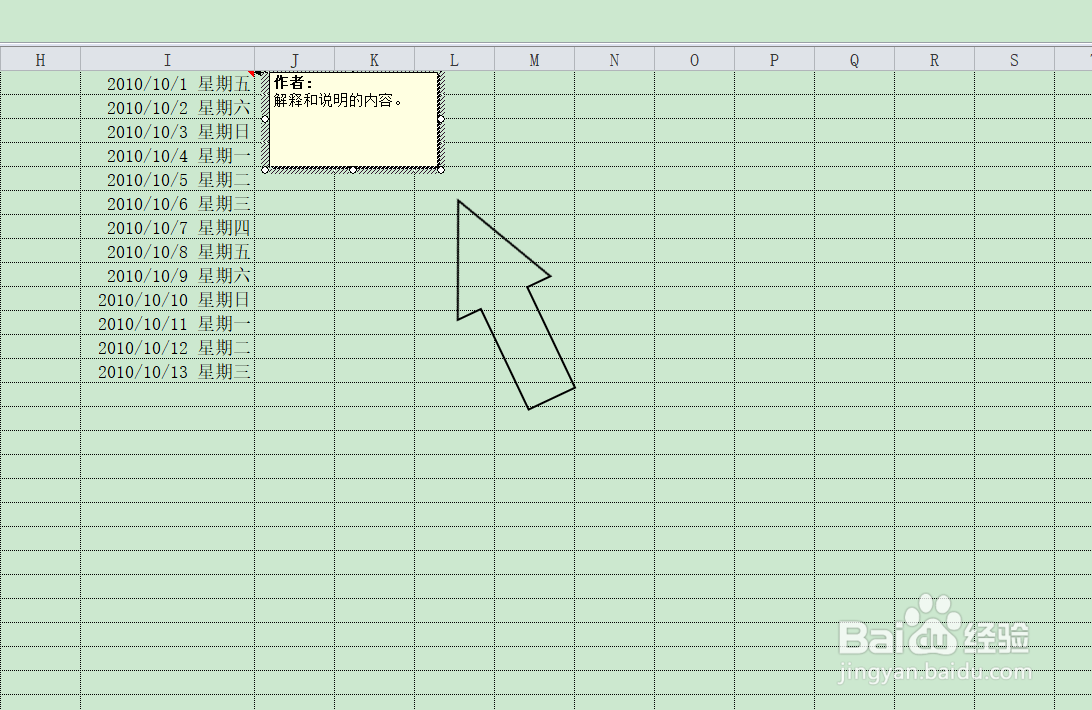1092x710 pixels.
Task: Click cell with 2010/10/9 星期六
Action: pos(167,276)
